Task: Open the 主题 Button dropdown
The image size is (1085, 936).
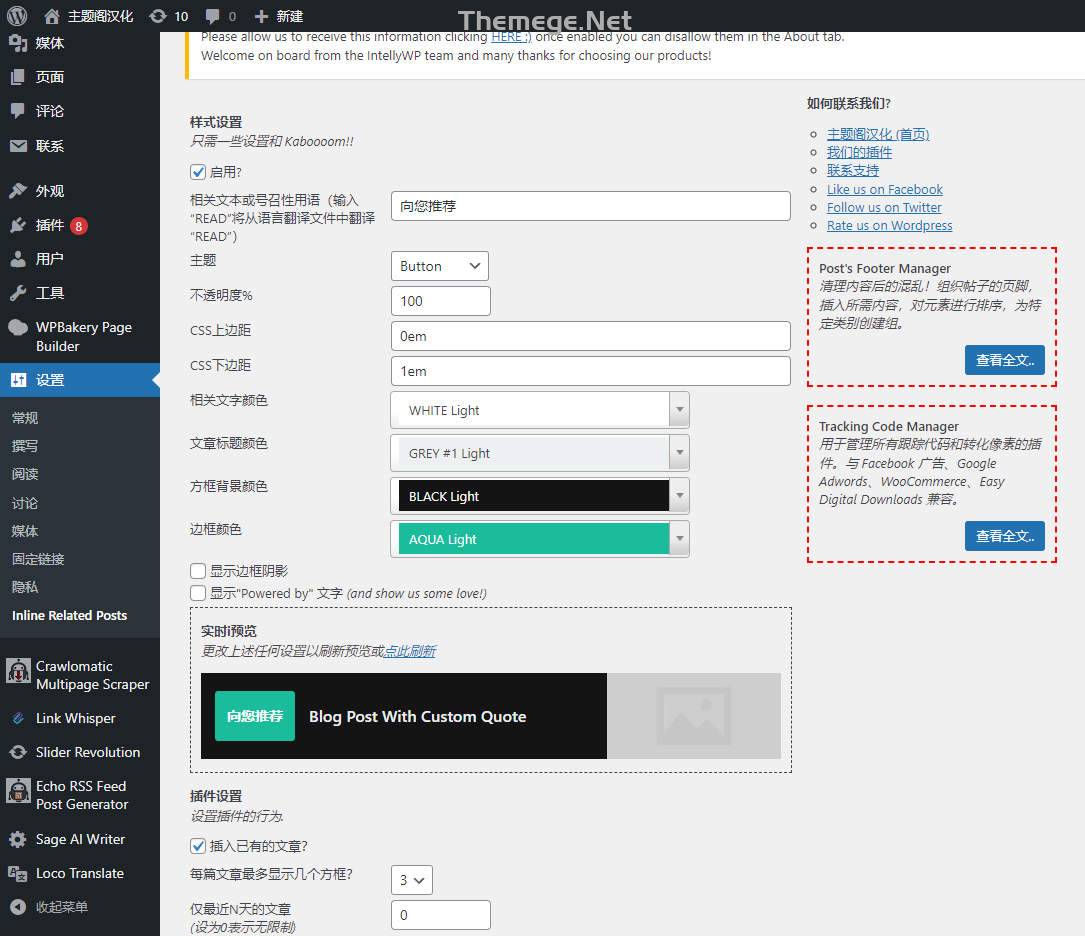Action: click(x=439, y=266)
